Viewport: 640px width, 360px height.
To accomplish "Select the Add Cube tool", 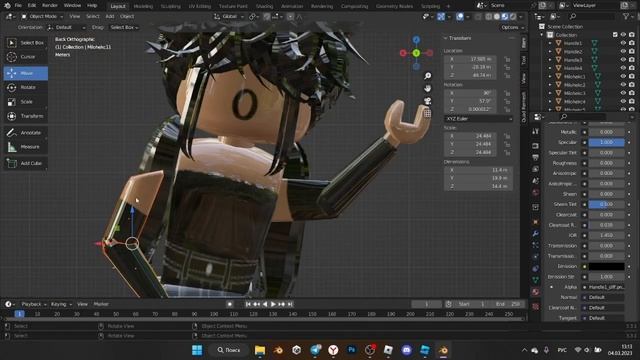I will [x=26, y=163].
